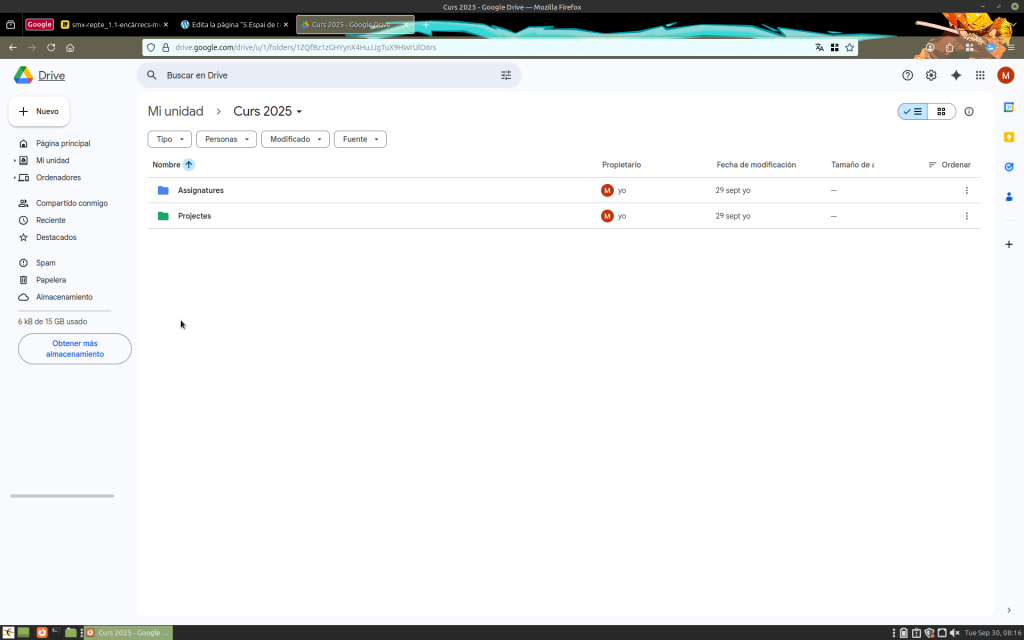Expand the Tipo filter dropdown
1024x640 pixels.
point(169,140)
